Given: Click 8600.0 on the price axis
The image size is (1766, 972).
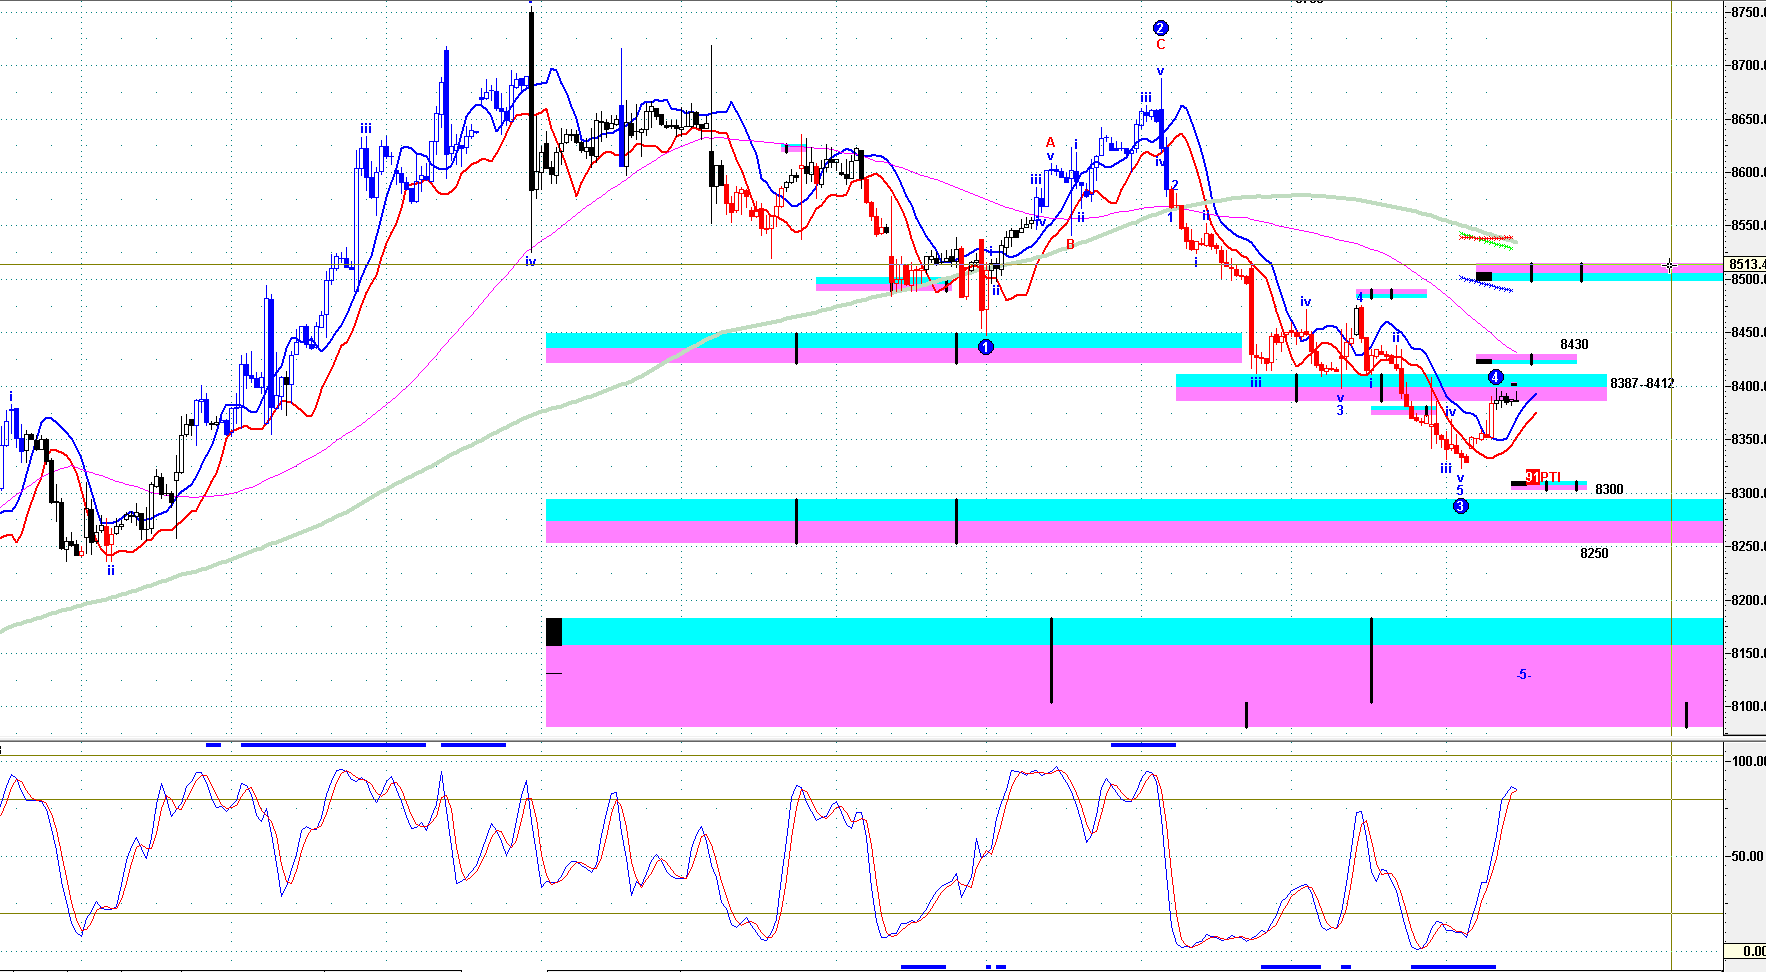Looking at the screenshot, I should coord(1748,172).
